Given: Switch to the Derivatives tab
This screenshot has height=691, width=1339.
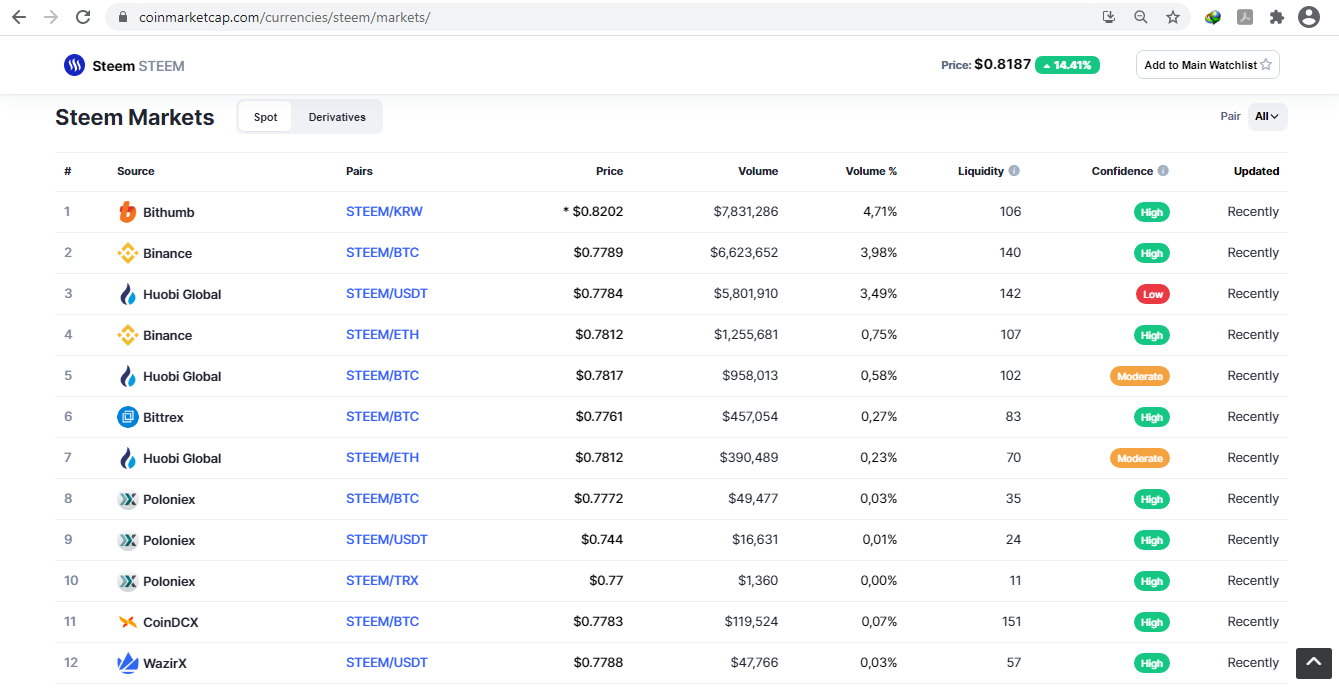Looking at the screenshot, I should 337,117.
